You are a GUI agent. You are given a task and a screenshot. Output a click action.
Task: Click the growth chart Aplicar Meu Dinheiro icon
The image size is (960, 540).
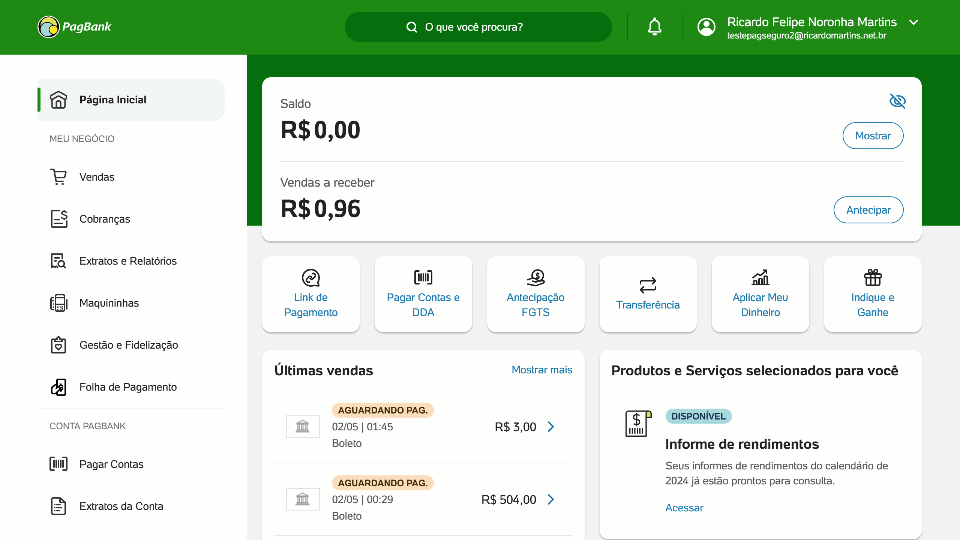(760, 278)
